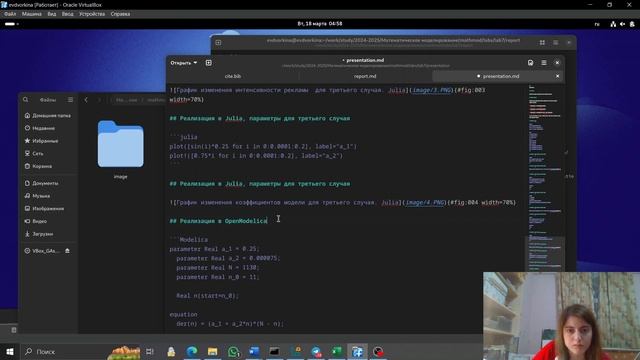
Task: Open the Вид menu in VirtualBox
Action: pyautogui.click(x=51, y=14)
